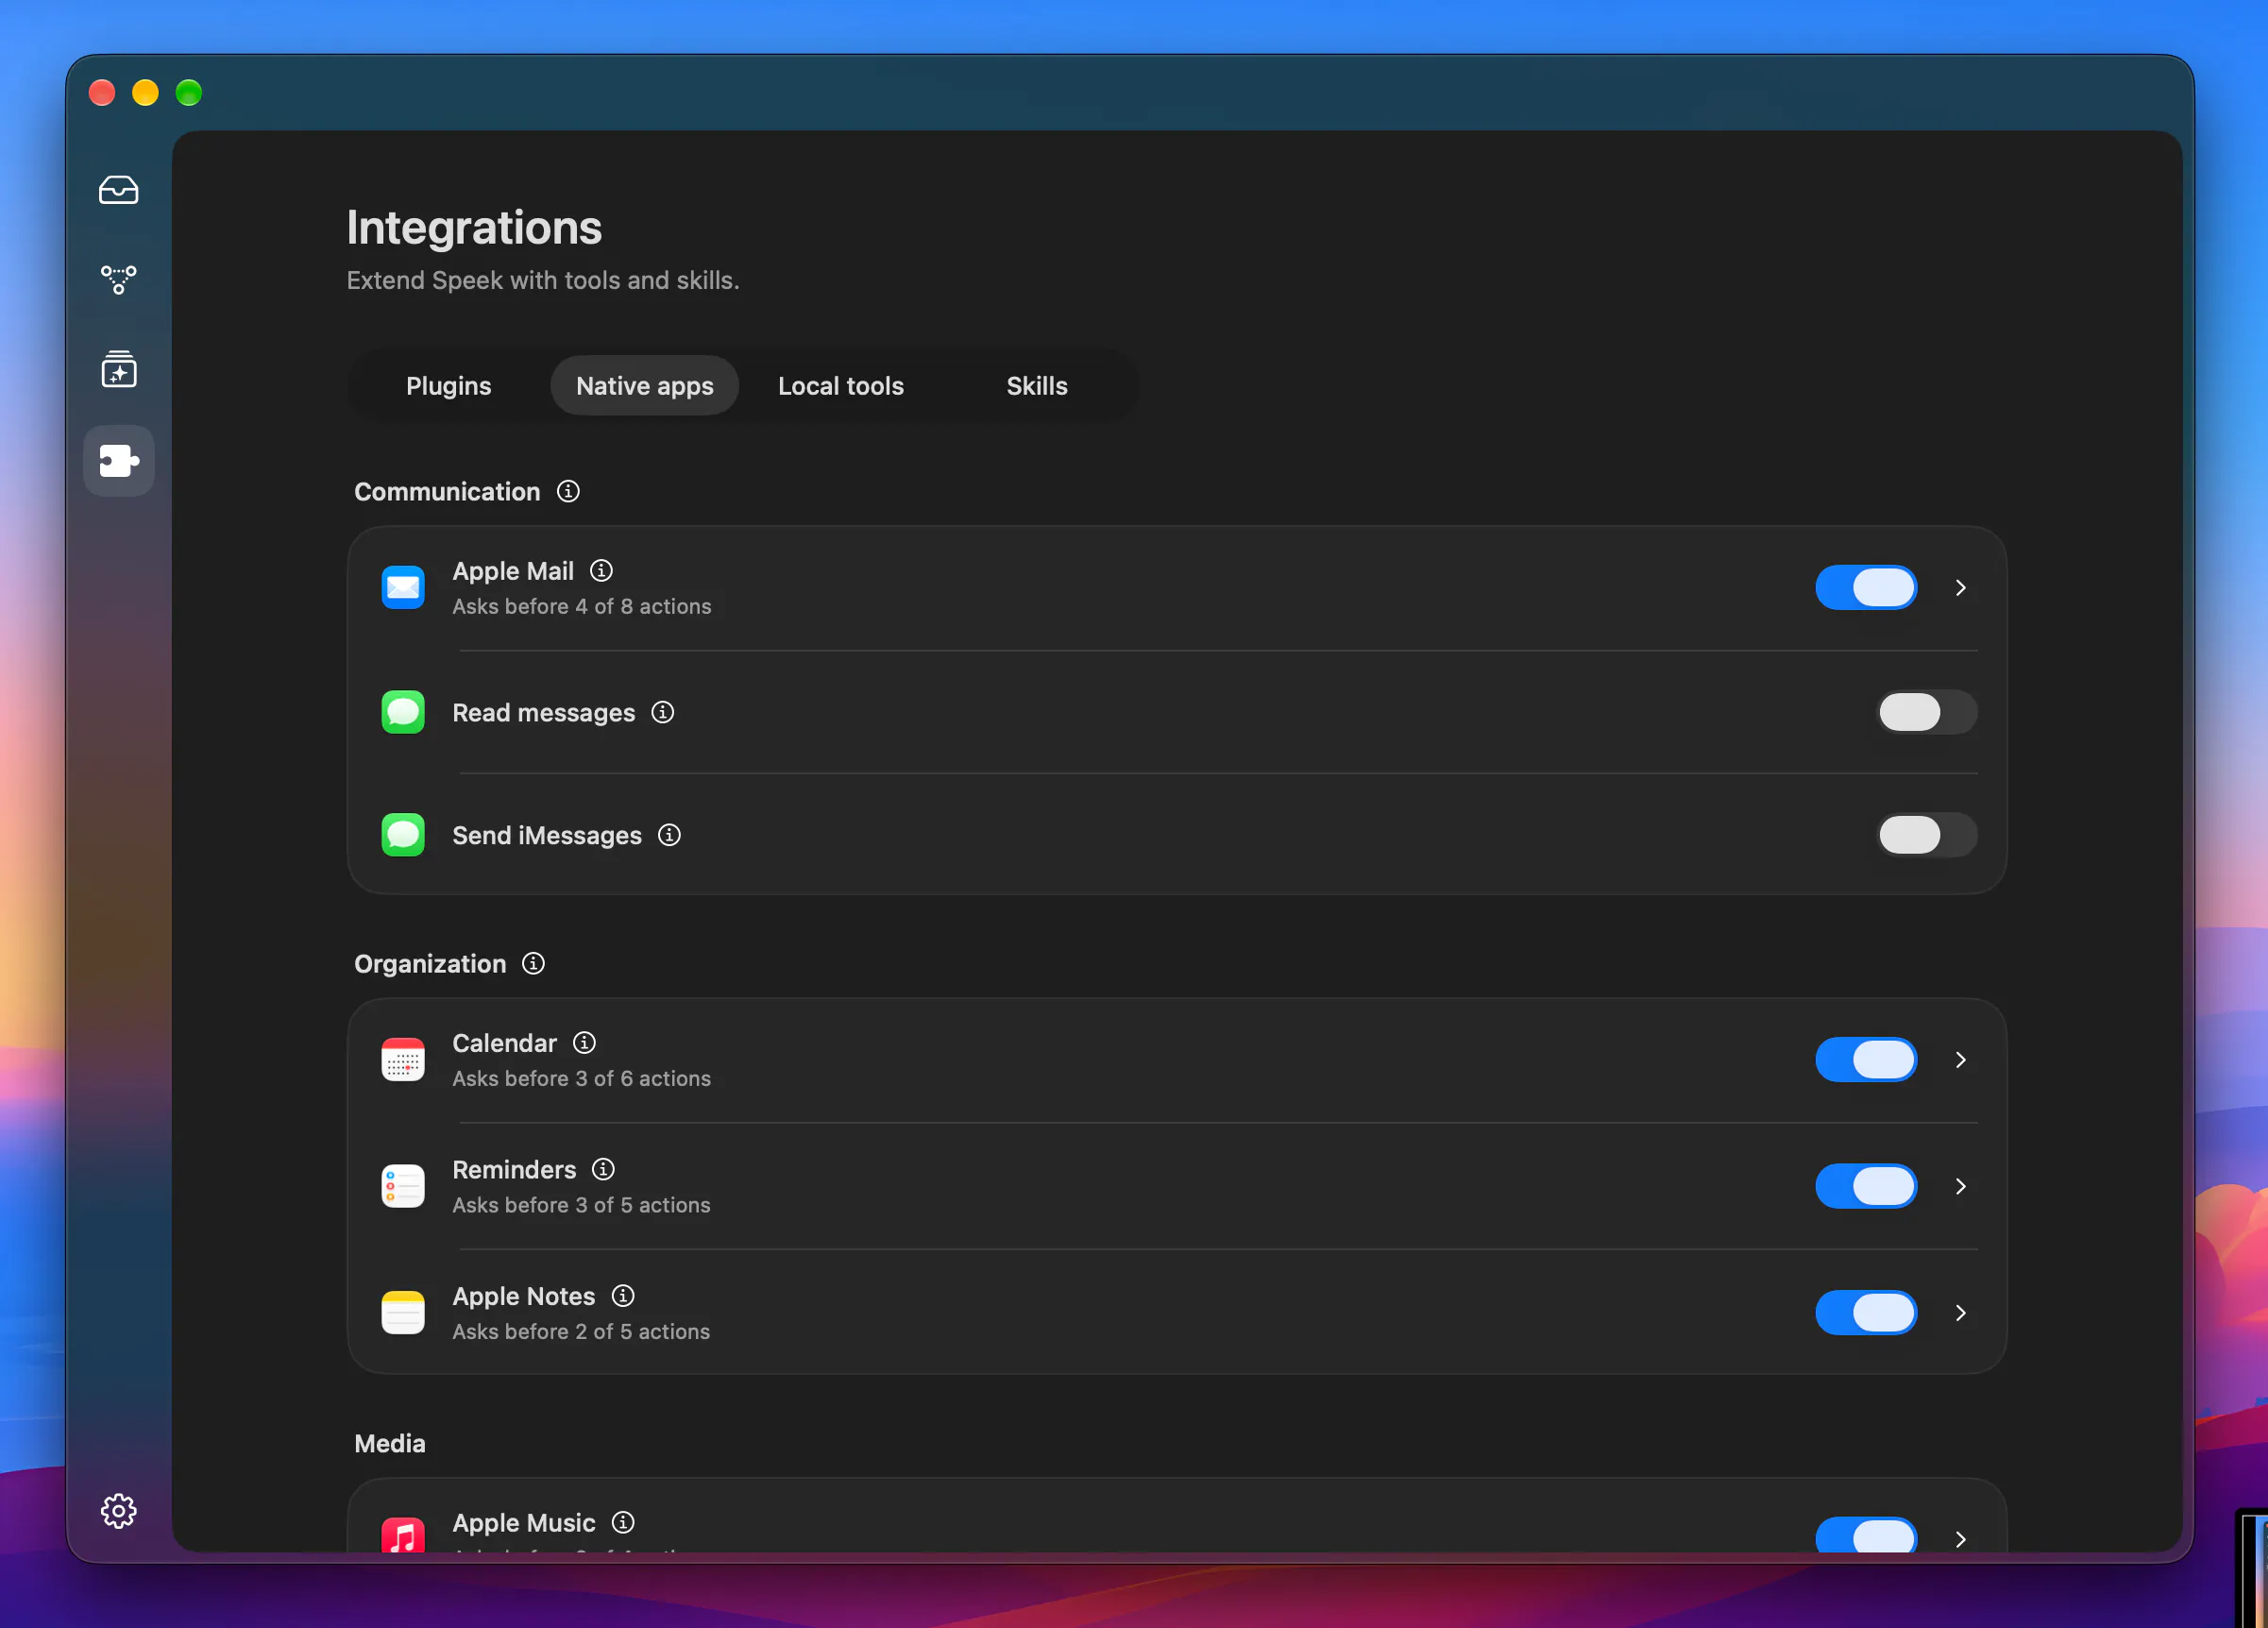Toggle off Apple Music integration
This screenshot has height=1628, width=2268.
(x=1866, y=1535)
